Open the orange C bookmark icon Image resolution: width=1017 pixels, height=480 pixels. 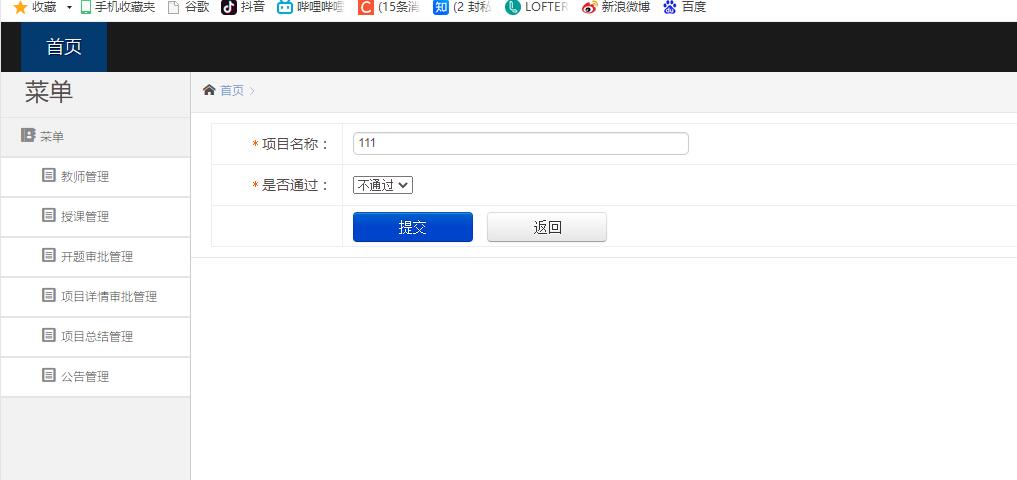click(x=366, y=8)
